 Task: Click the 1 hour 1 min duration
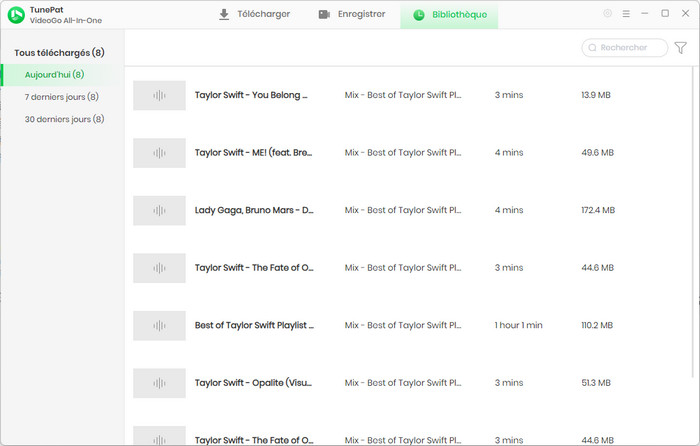518,325
